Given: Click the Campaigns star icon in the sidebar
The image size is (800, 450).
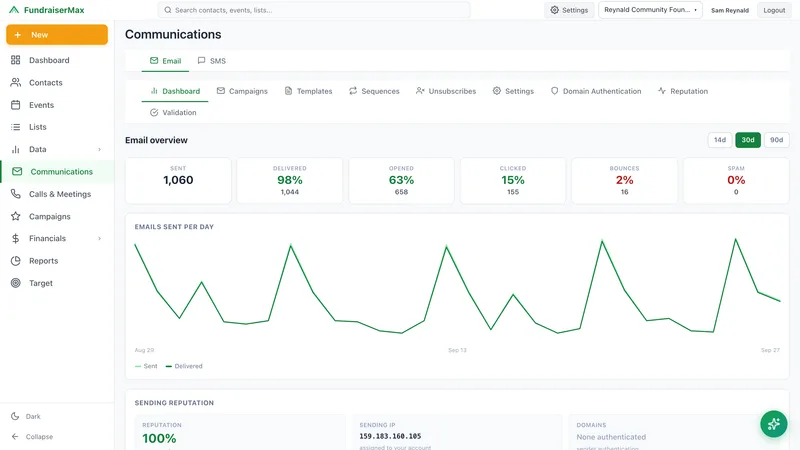Looking at the screenshot, I should (x=16, y=216).
